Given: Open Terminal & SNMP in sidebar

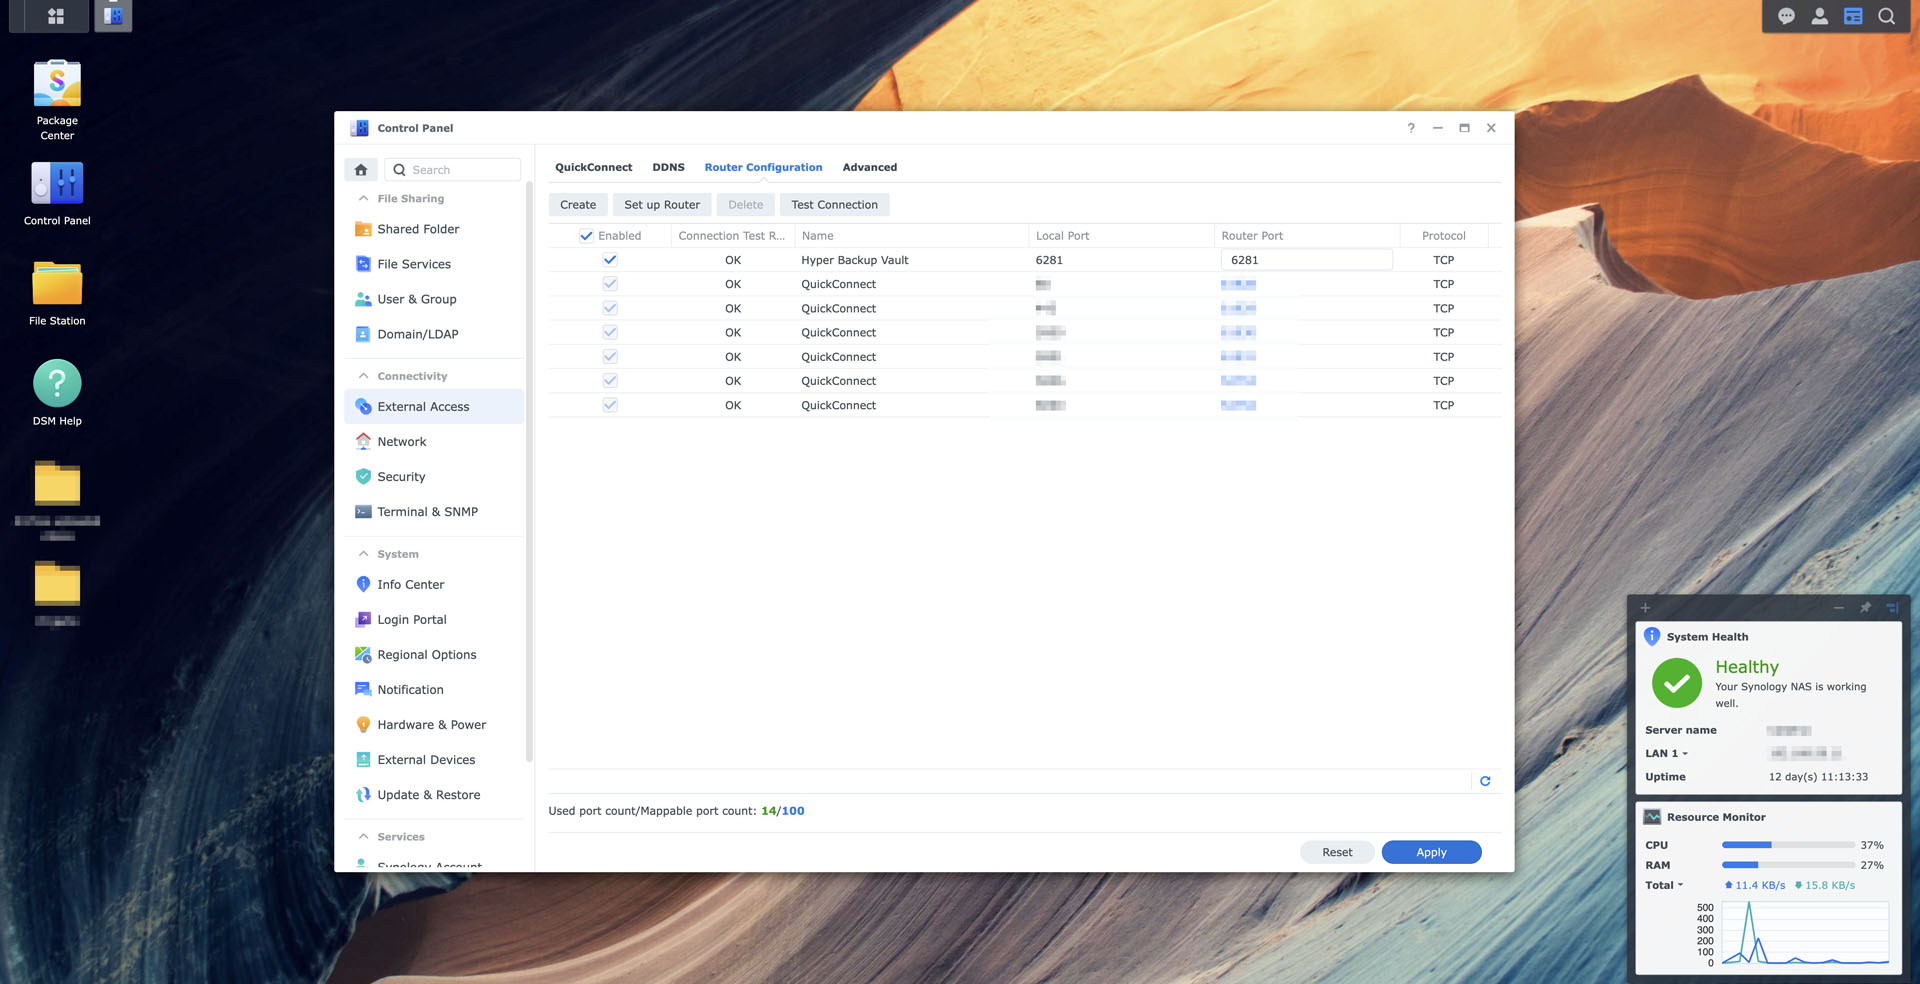Looking at the screenshot, I should point(434,512).
